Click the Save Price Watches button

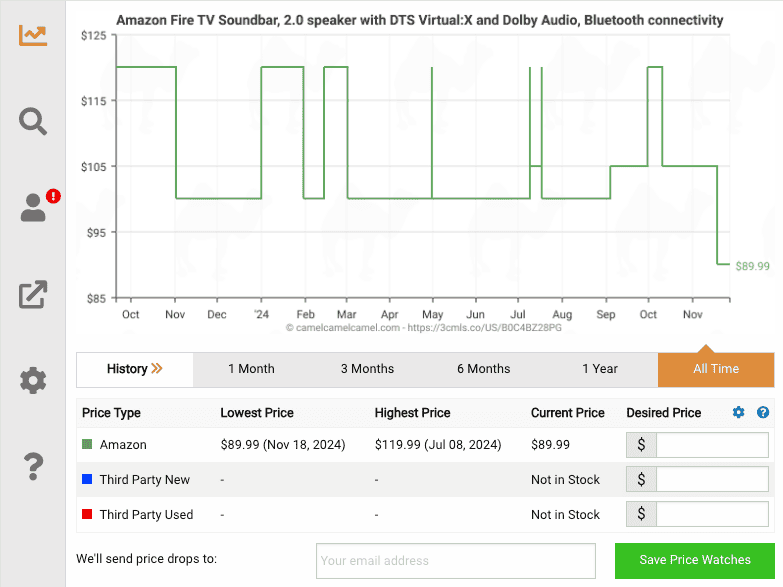695,560
